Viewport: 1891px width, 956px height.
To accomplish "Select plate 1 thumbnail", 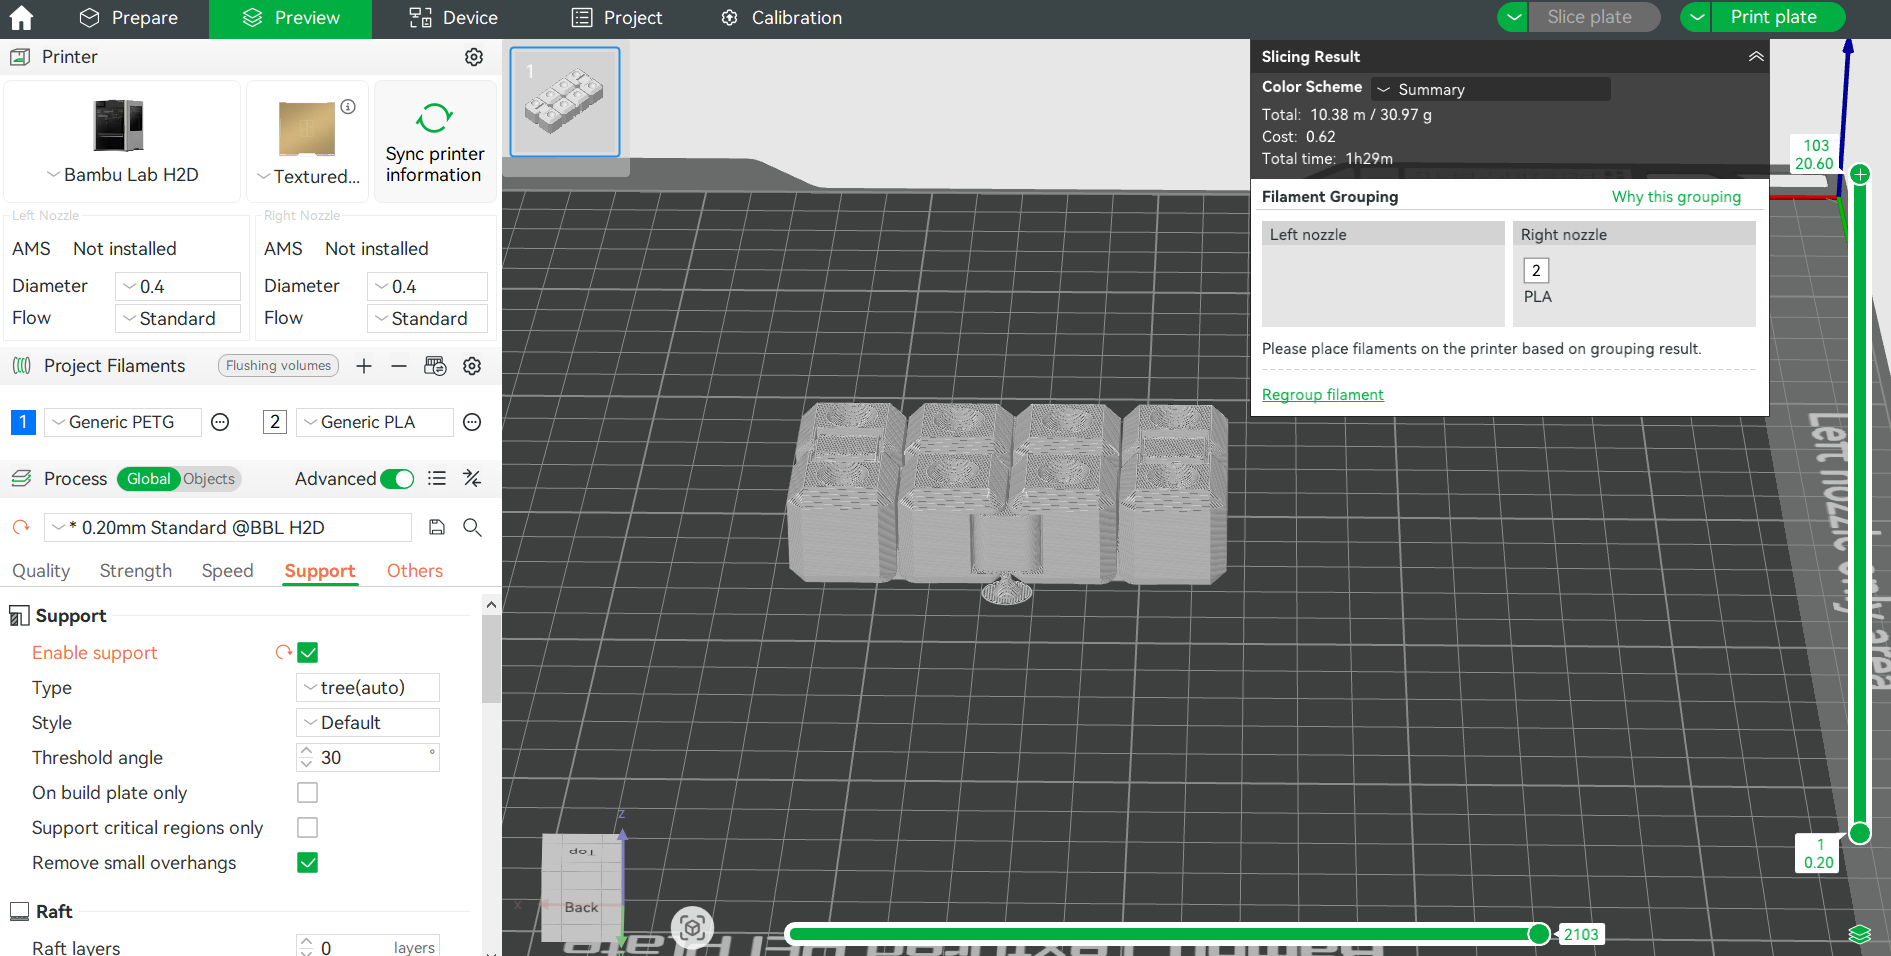I will pos(565,102).
